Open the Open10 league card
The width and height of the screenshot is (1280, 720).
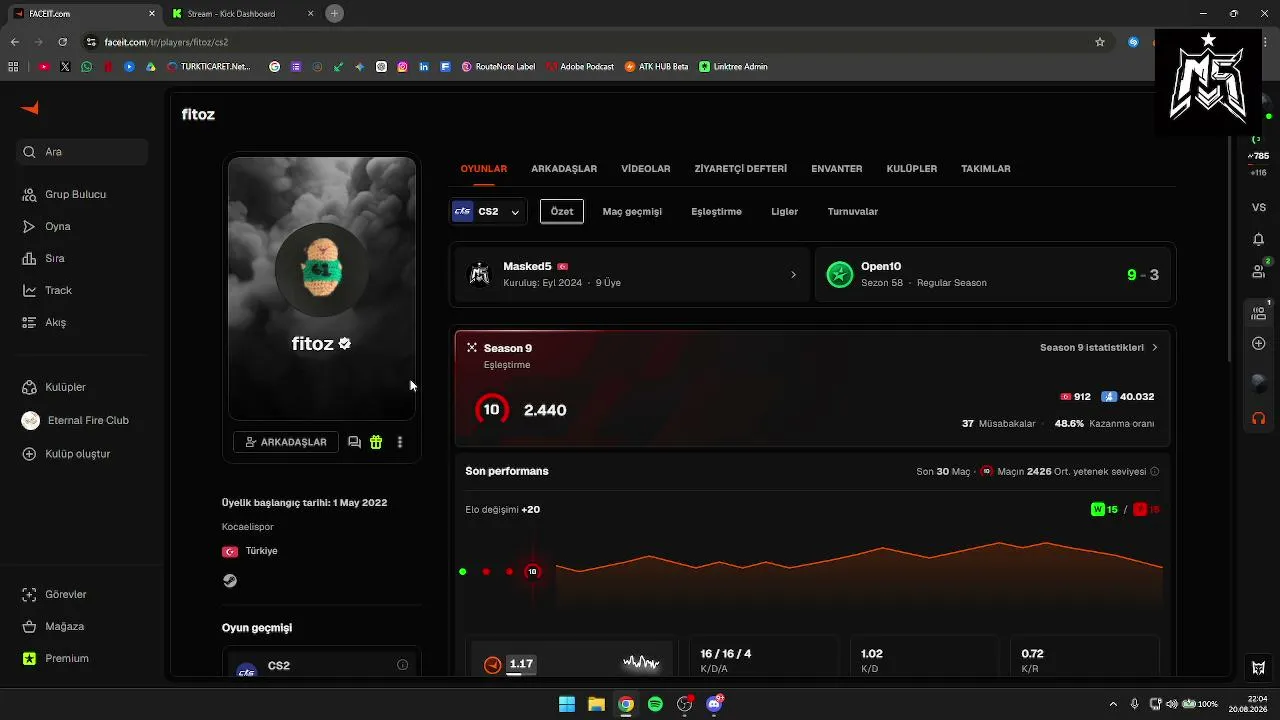tap(993, 275)
